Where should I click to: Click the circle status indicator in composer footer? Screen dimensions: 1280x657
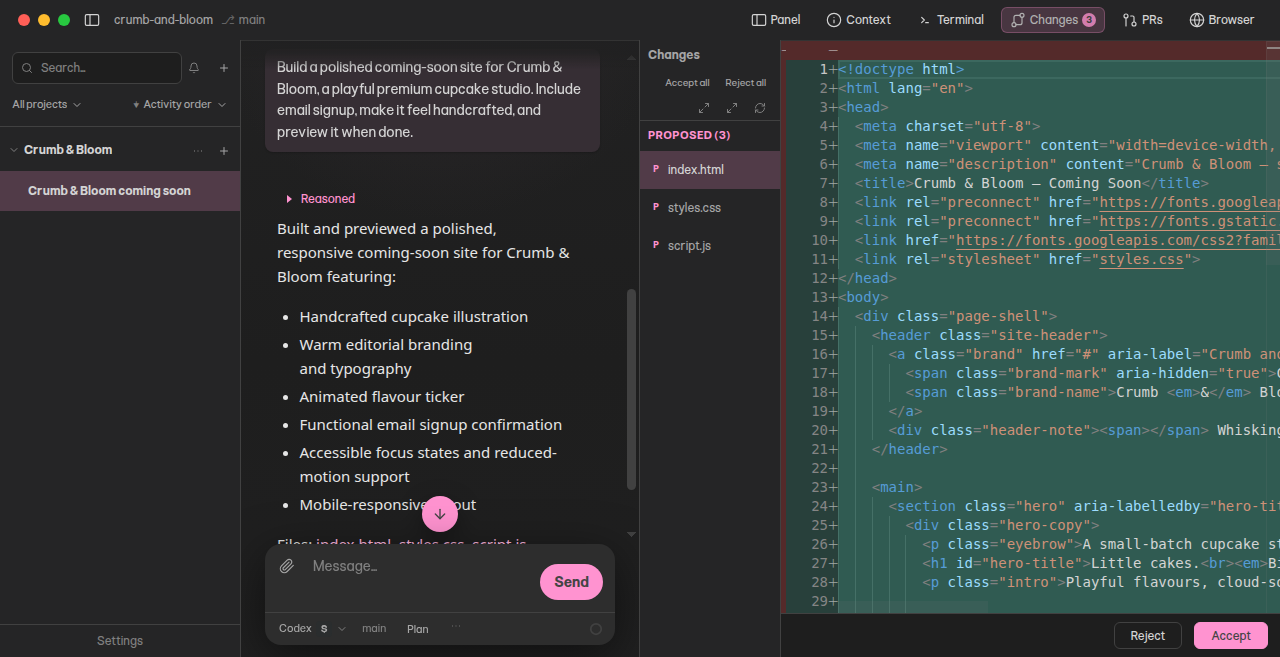(x=596, y=629)
